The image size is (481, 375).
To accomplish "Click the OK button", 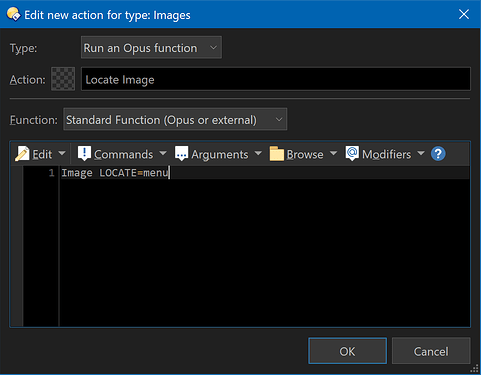I will click(347, 351).
